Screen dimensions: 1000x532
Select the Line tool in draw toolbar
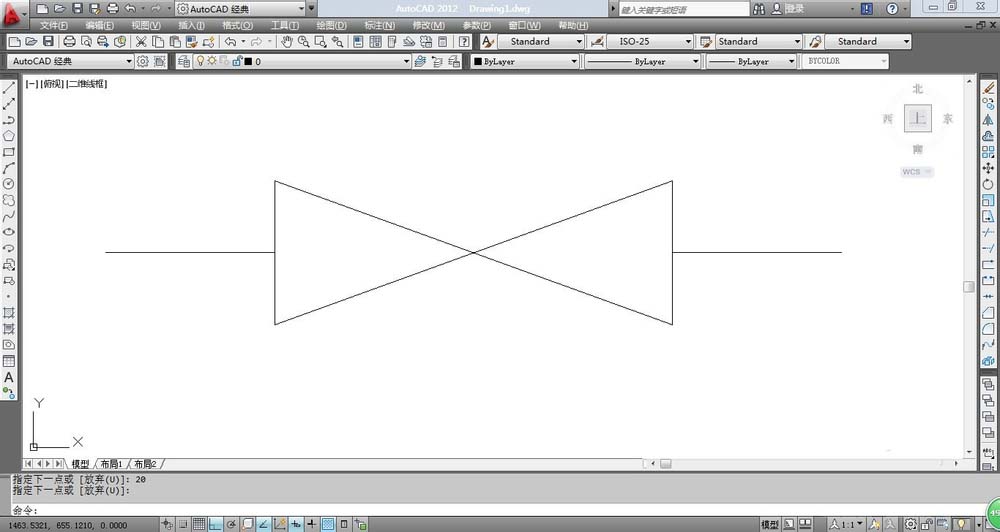coord(9,88)
